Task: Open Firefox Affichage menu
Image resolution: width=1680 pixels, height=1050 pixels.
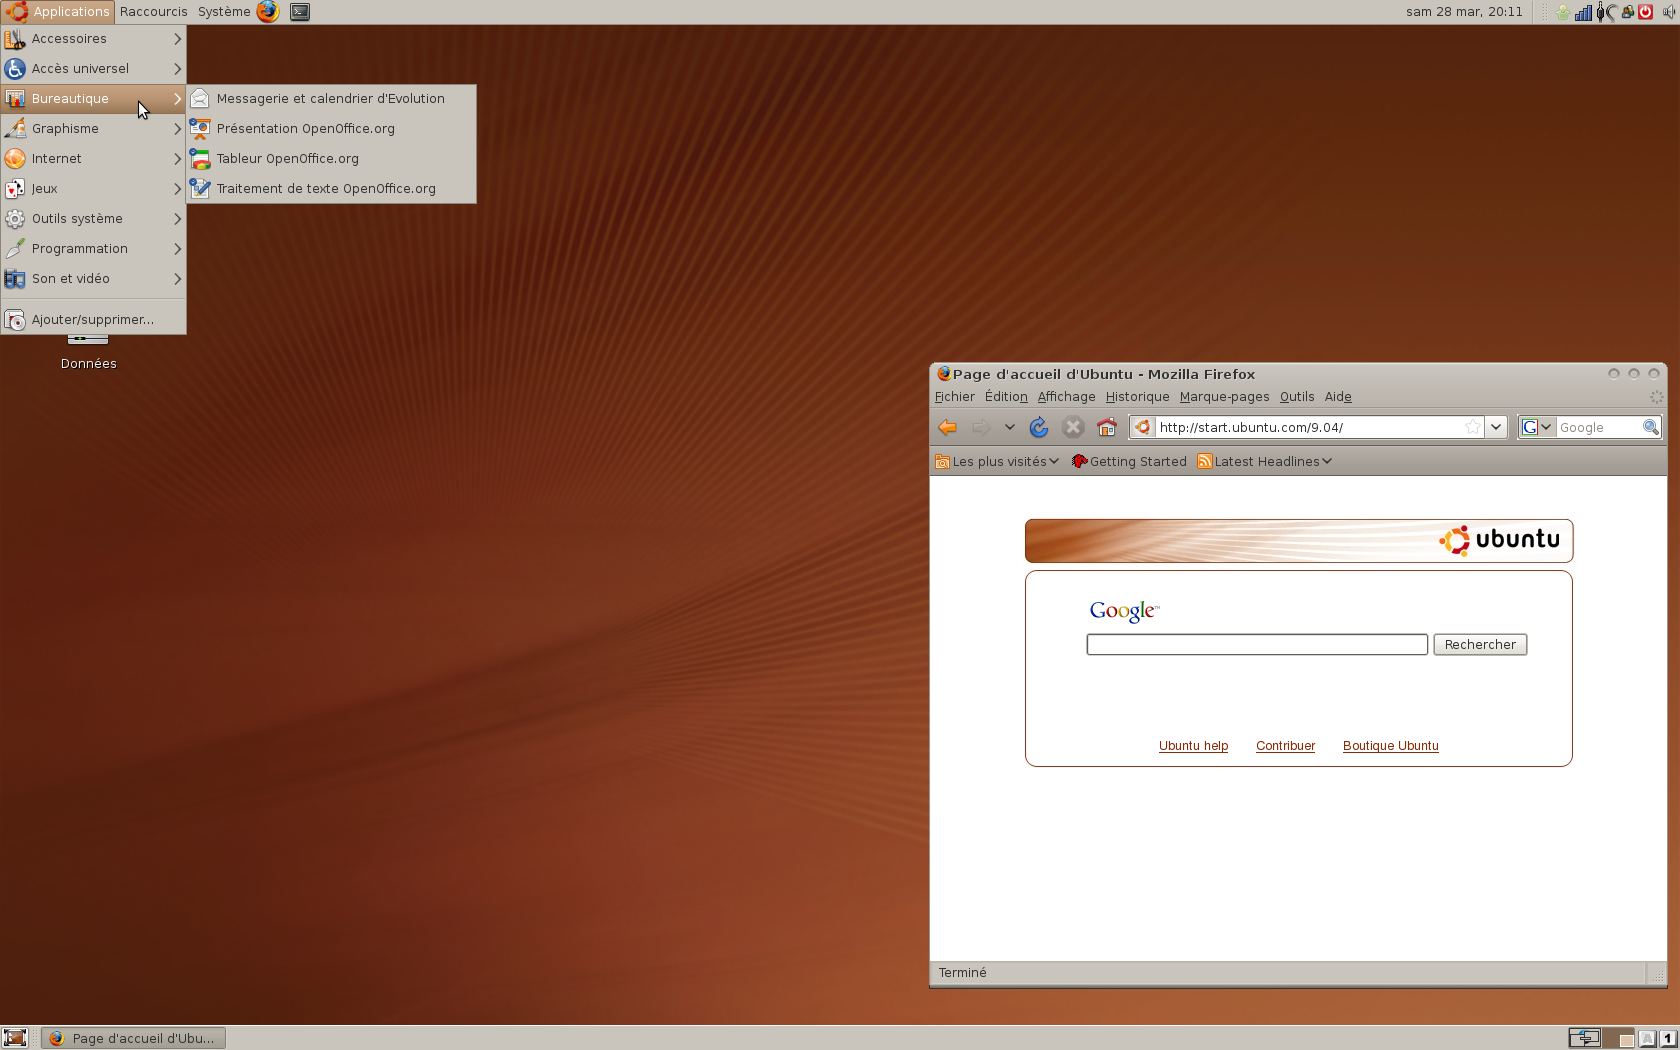Action: (1066, 397)
